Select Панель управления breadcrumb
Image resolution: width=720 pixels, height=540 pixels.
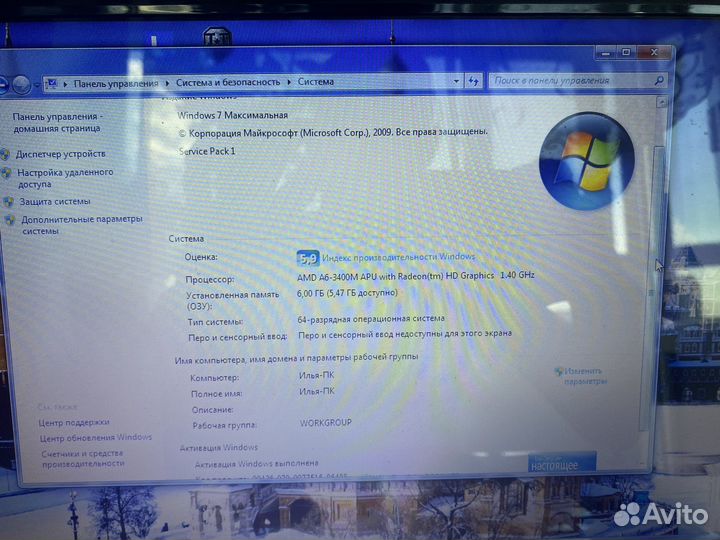pyautogui.click(x=116, y=84)
